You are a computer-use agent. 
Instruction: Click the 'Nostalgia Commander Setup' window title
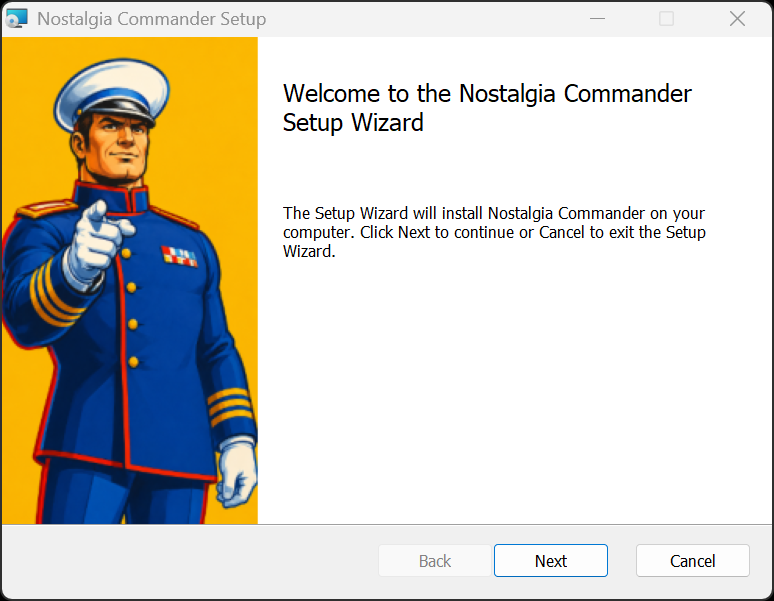[152, 19]
